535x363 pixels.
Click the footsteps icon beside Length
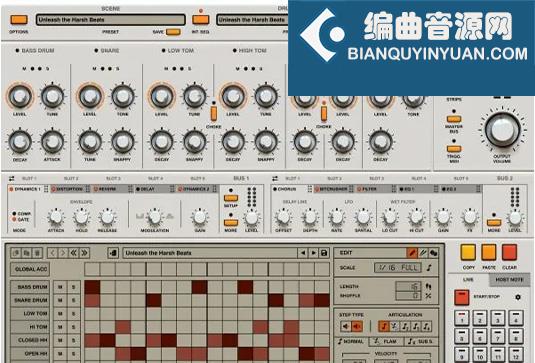(x=429, y=286)
